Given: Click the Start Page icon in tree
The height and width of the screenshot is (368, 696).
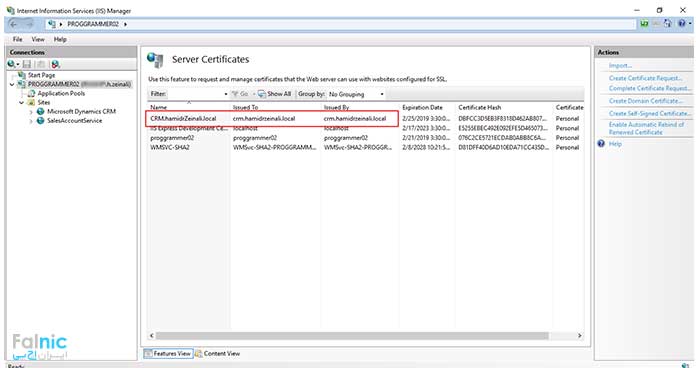Looking at the screenshot, I should click(x=21, y=75).
